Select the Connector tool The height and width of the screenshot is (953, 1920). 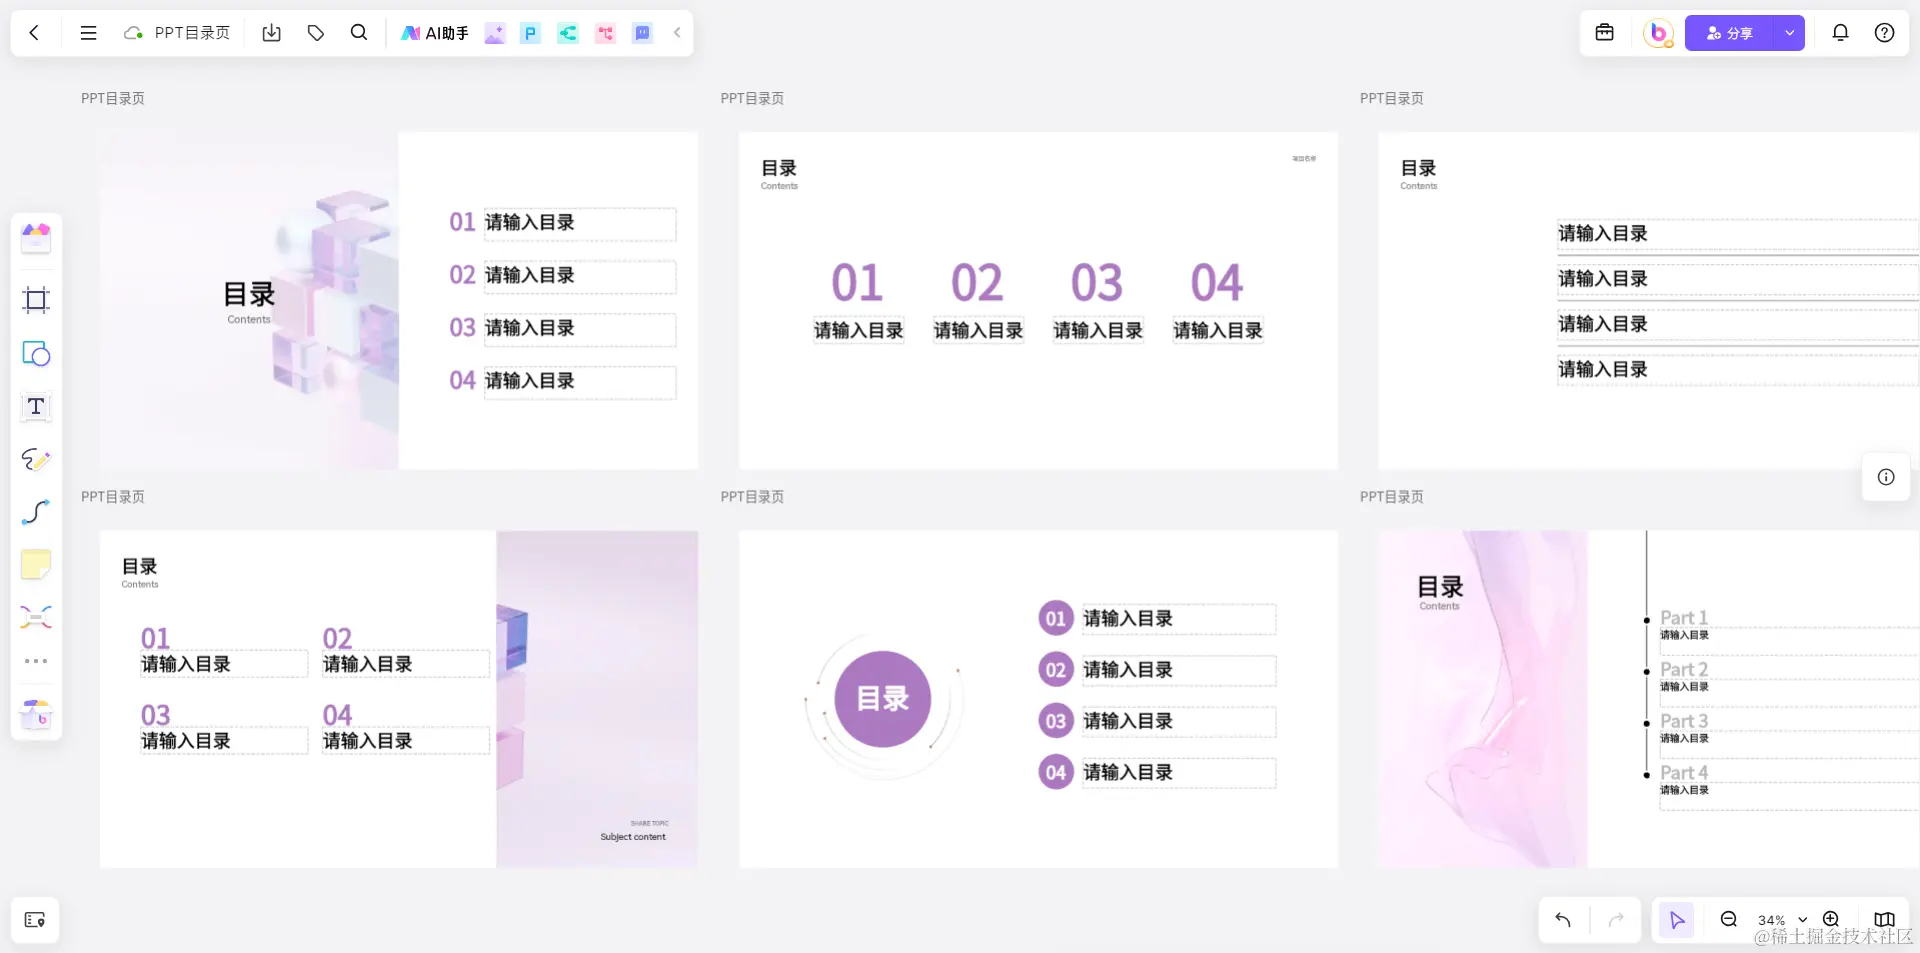(35, 512)
